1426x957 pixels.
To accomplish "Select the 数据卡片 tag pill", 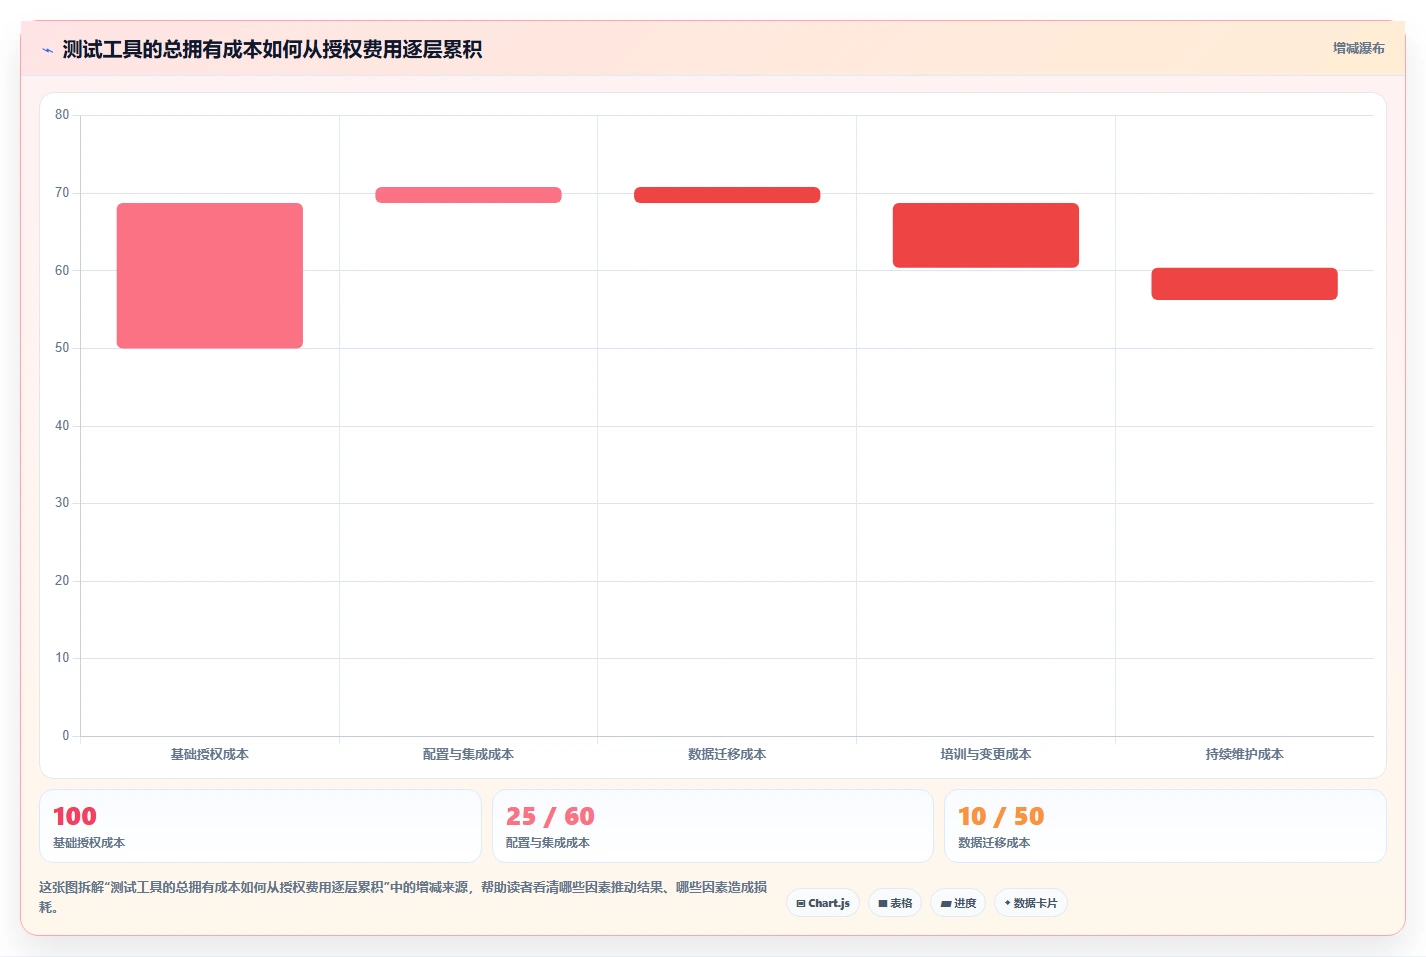I will click(1031, 903).
